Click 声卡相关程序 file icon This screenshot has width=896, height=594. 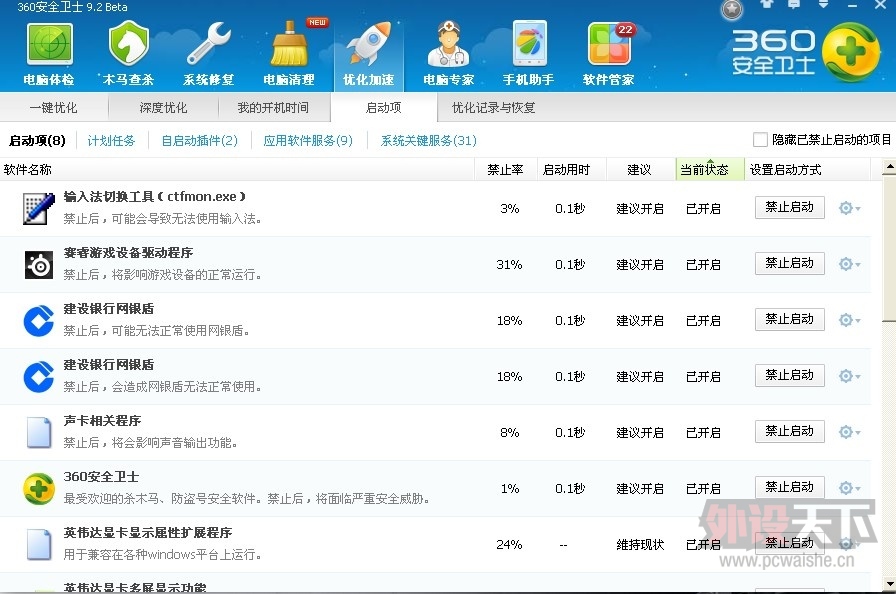point(39,432)
